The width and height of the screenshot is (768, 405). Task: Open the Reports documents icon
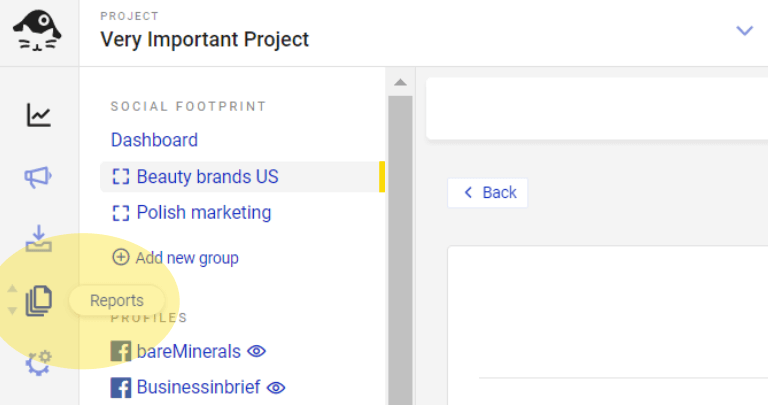(39, 300)
